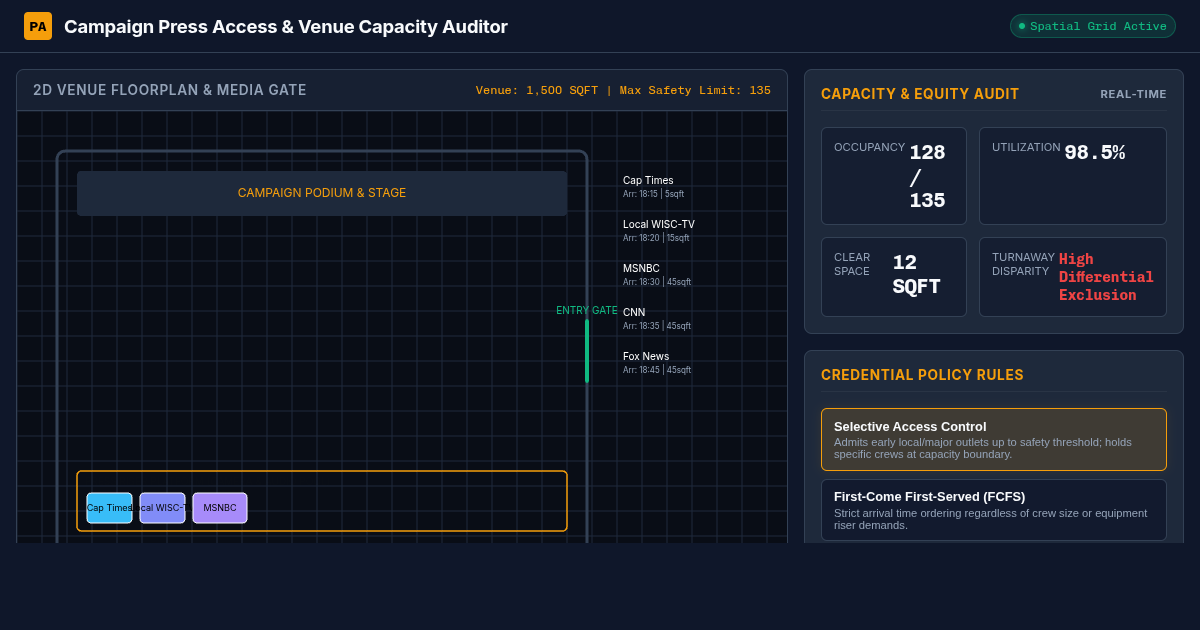The image size is (1200, 630).
Task: Select Fox News in arrival queue
Action: 657,363
